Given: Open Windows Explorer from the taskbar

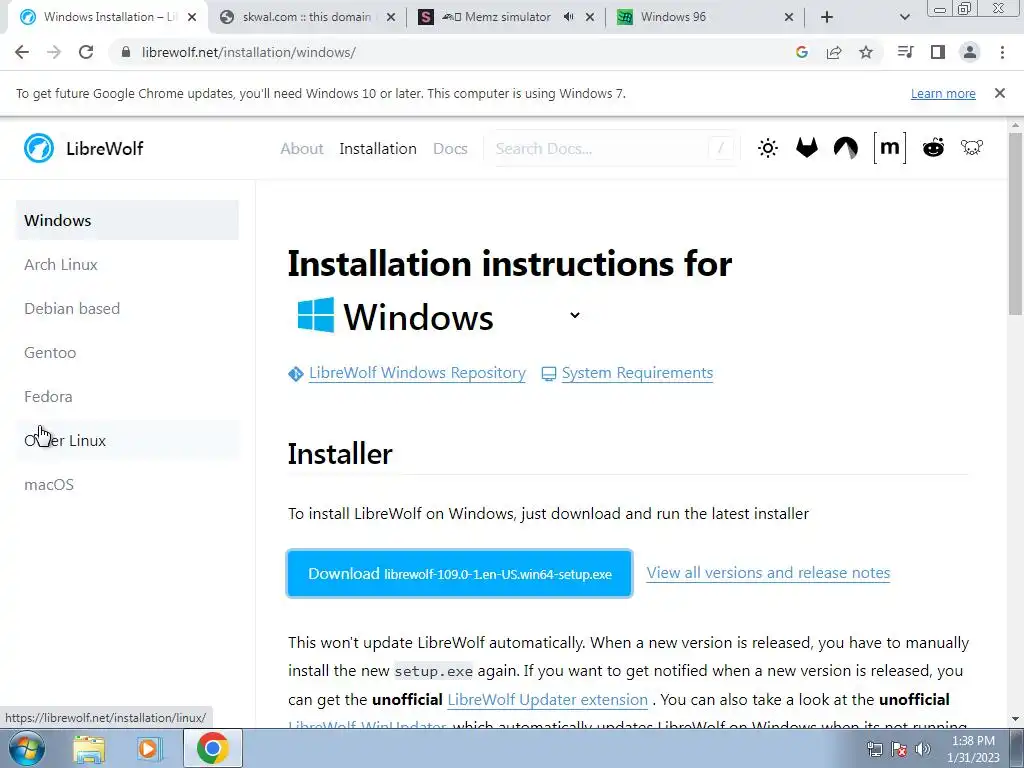Looking at the screenshot, I should (x=89, y=748).
